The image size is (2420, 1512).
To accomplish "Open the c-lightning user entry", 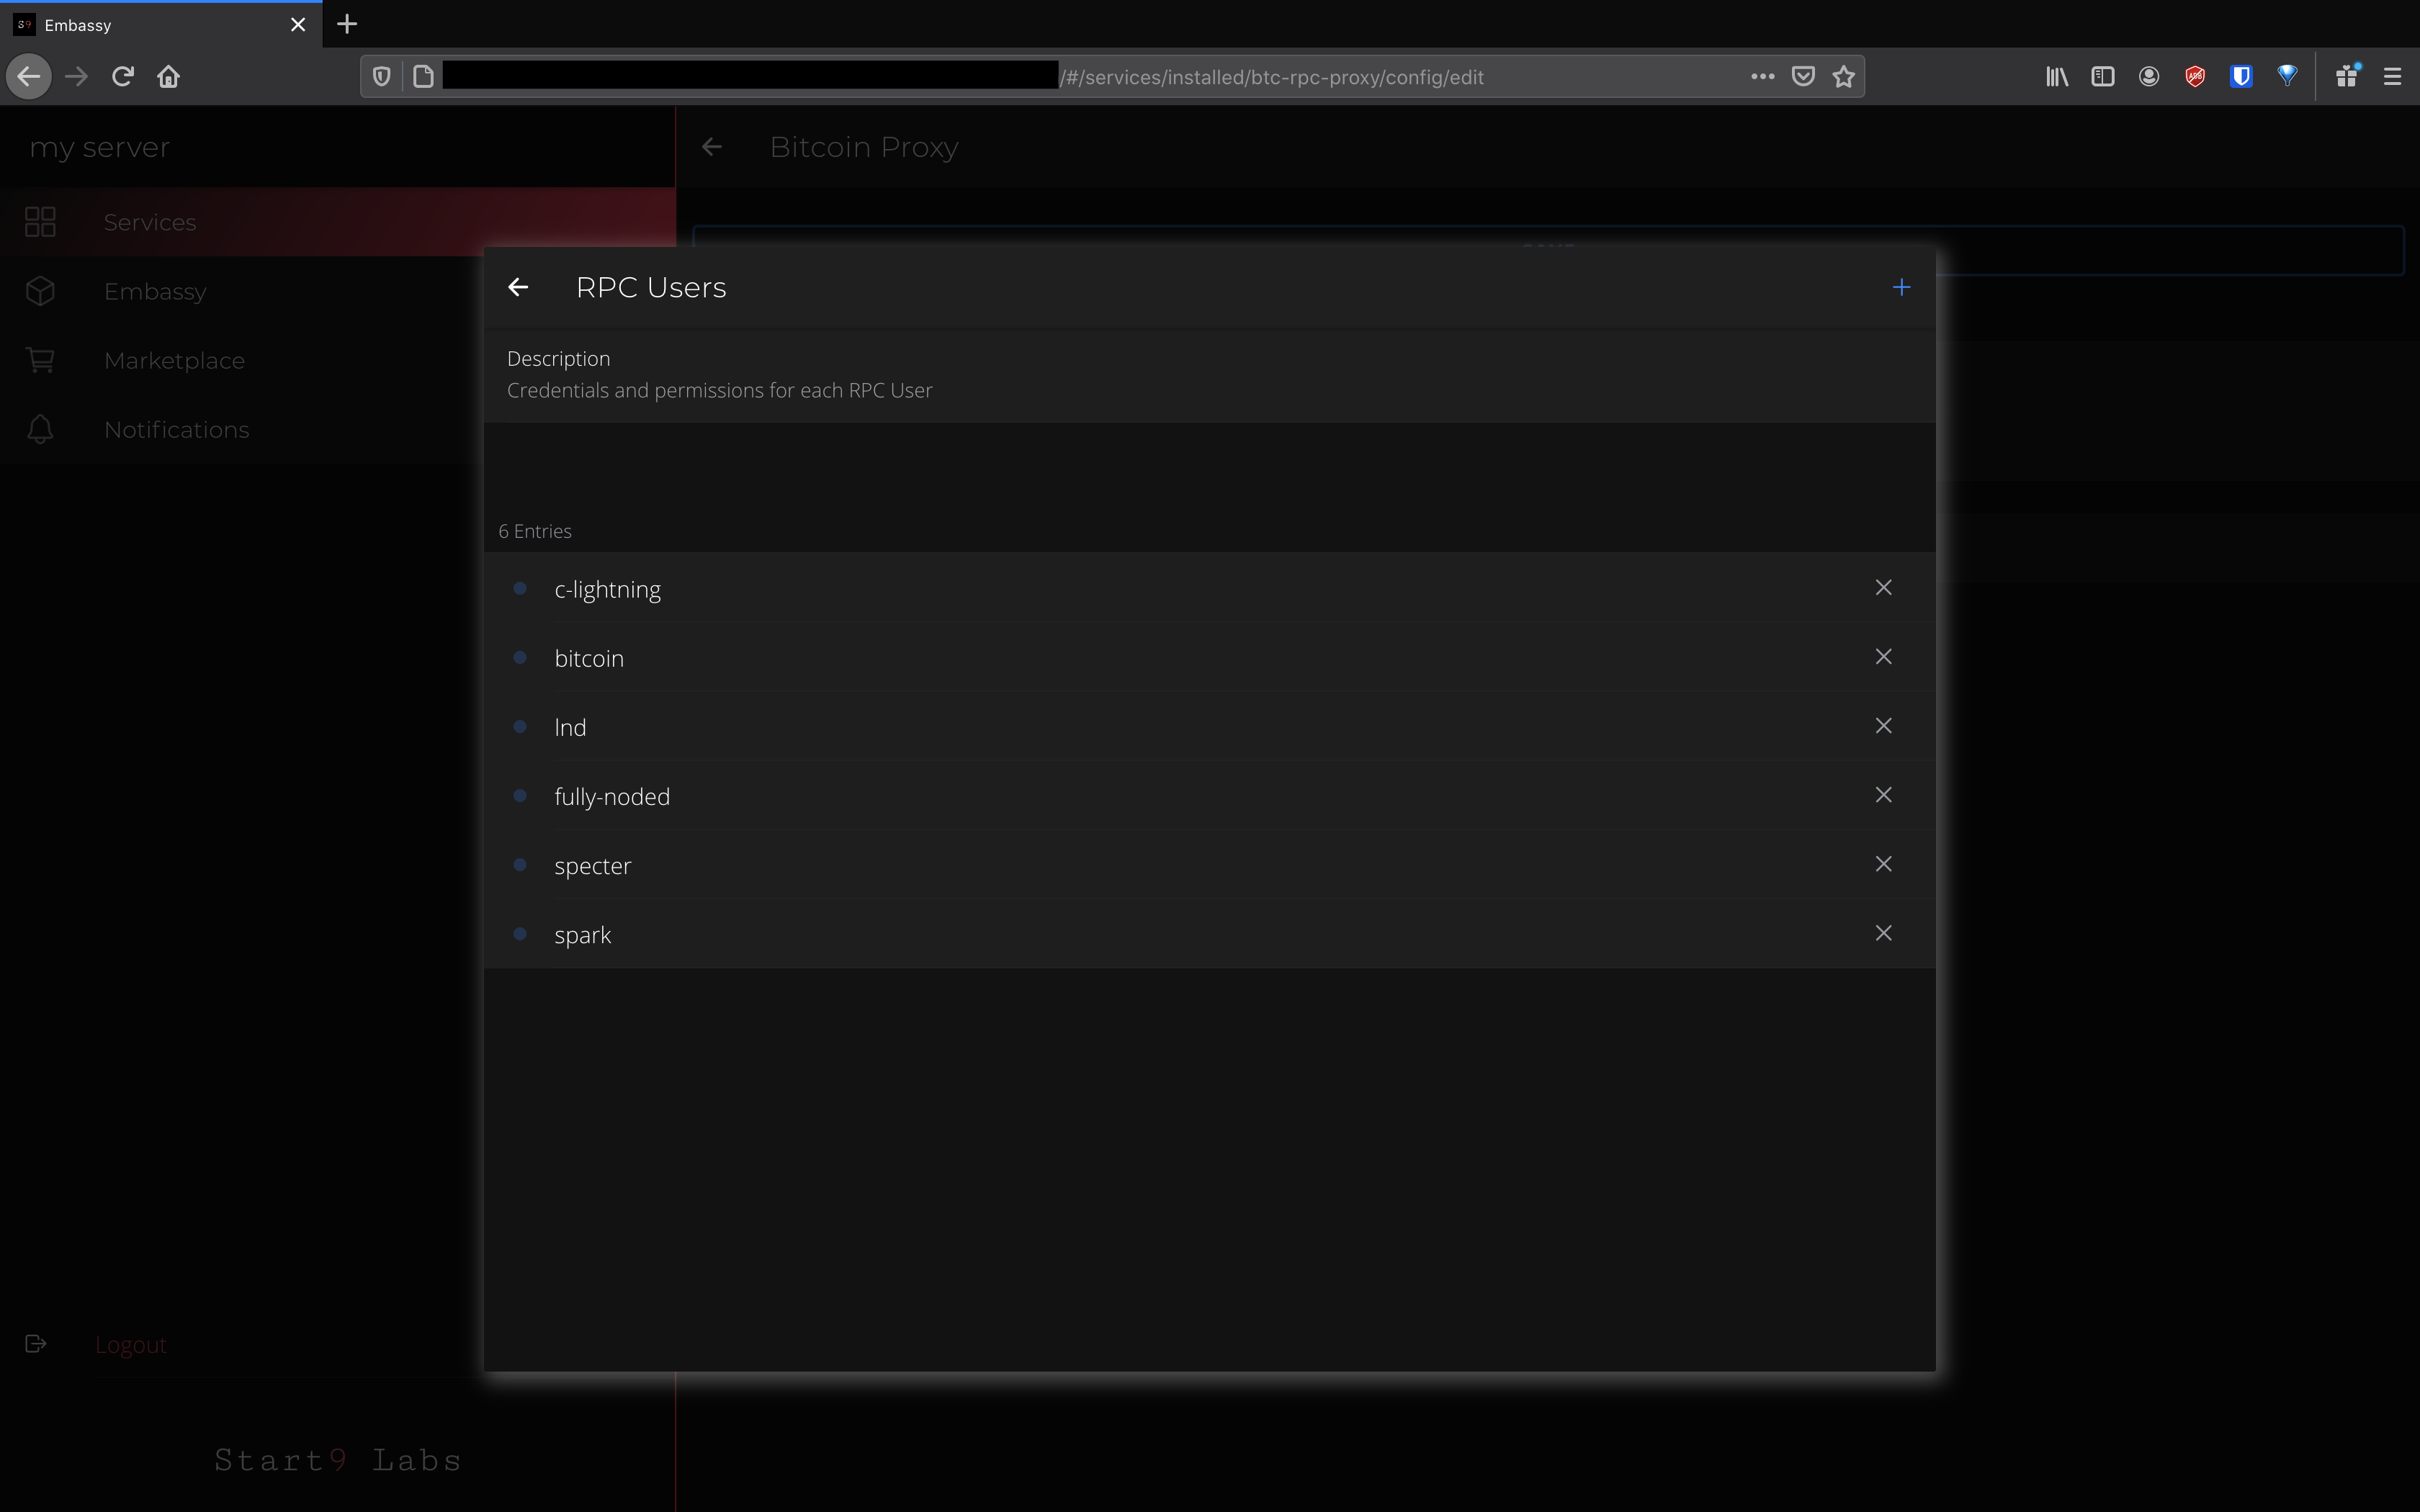I will pyautogui.click(x=608, y=590).
